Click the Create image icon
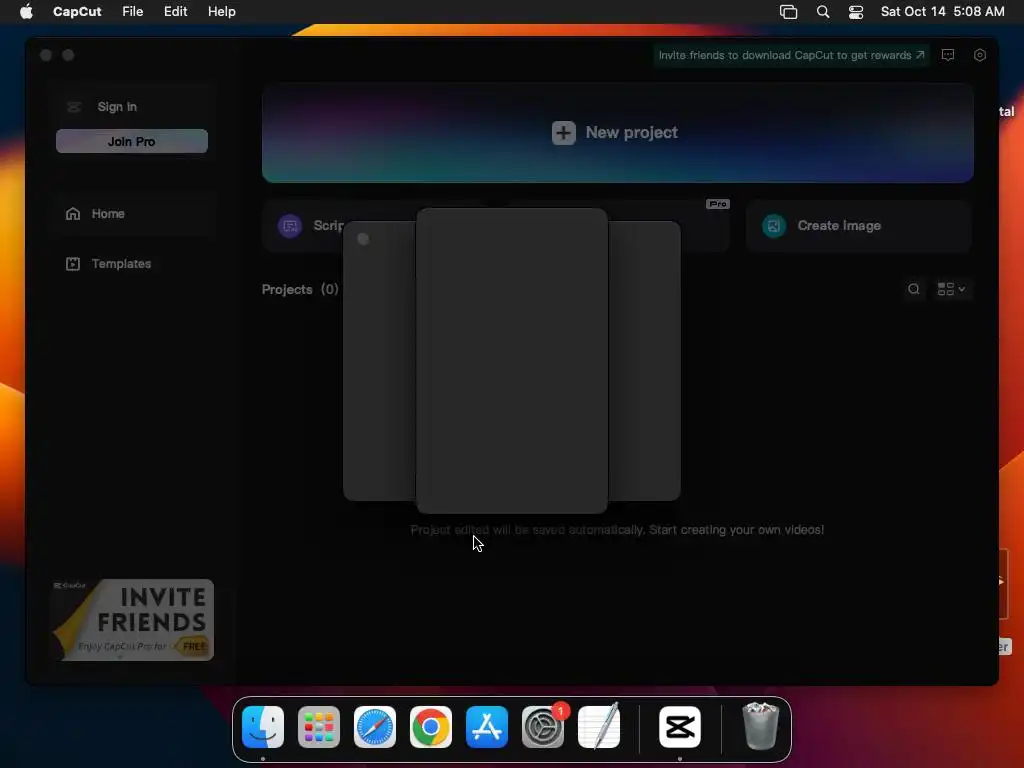Image resolution: width=1024 pixels, height=768 pixels. 774,226
